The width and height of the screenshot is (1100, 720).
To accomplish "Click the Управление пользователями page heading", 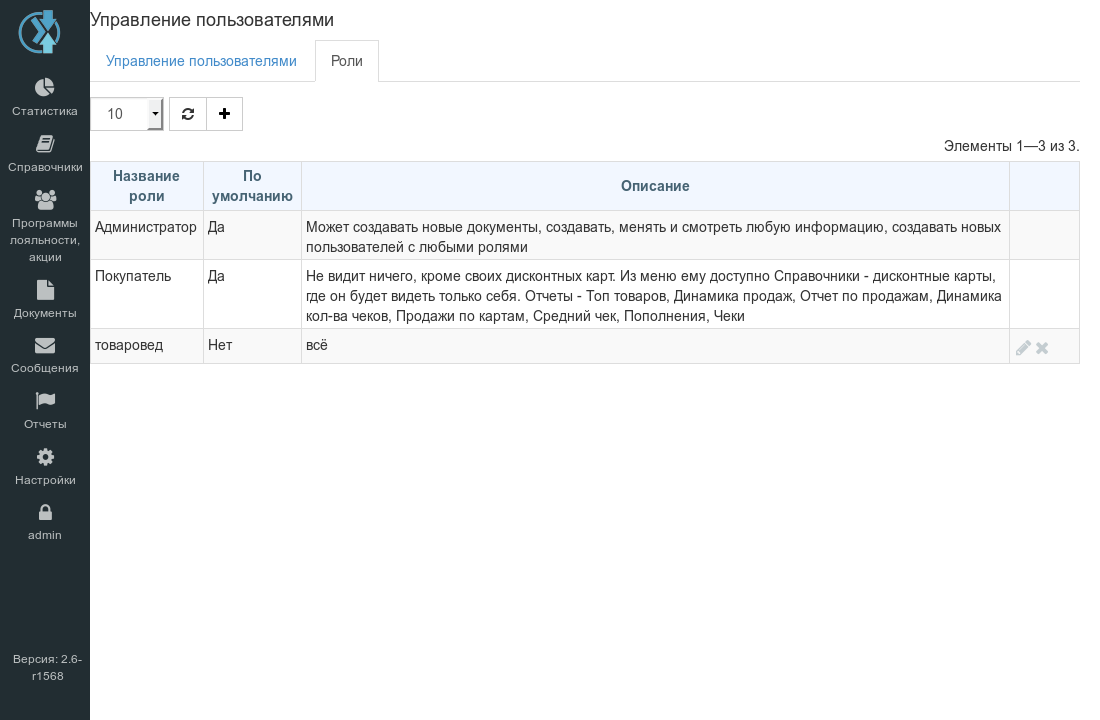I will click(212, 20).
